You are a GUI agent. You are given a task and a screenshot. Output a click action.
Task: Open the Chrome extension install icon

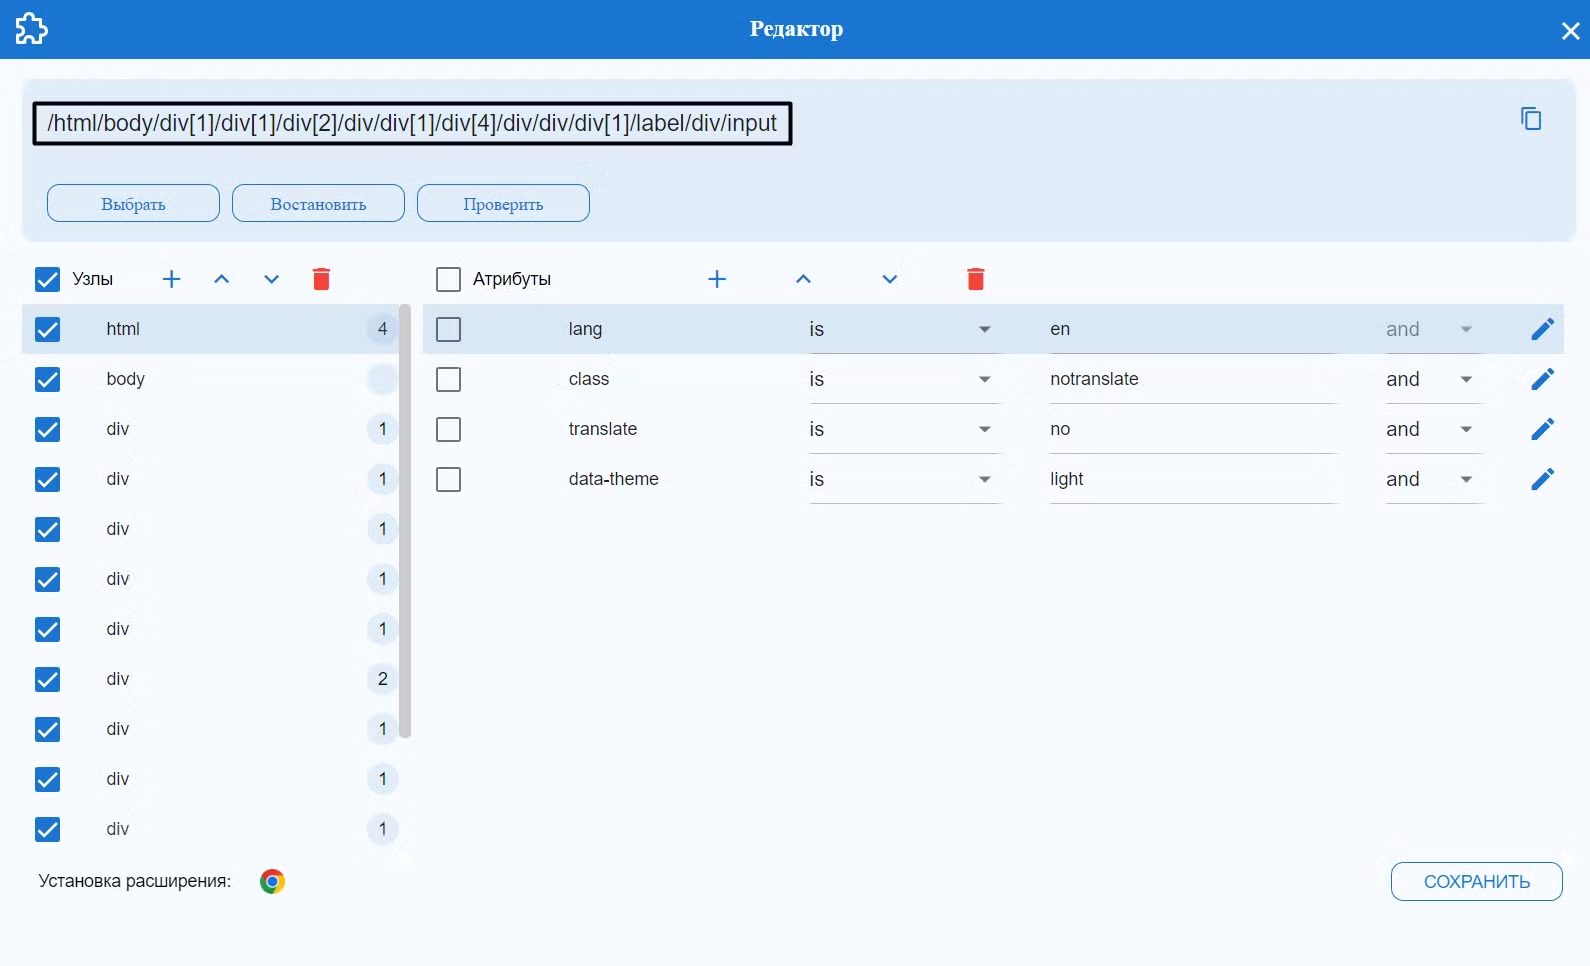click(272, 881)
